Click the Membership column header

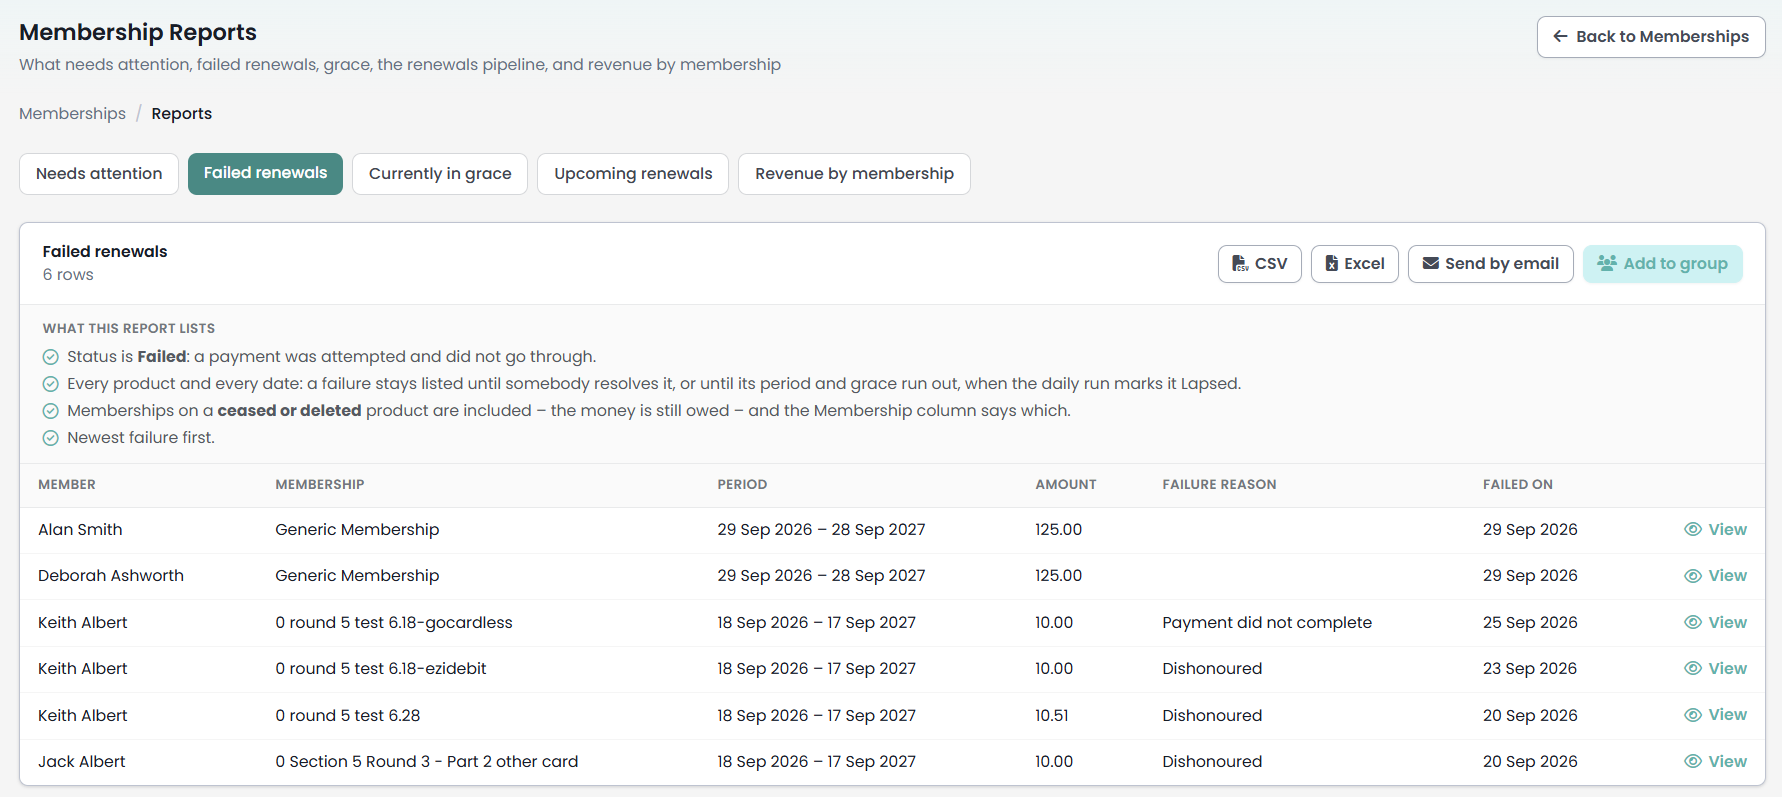click(320, 485)
